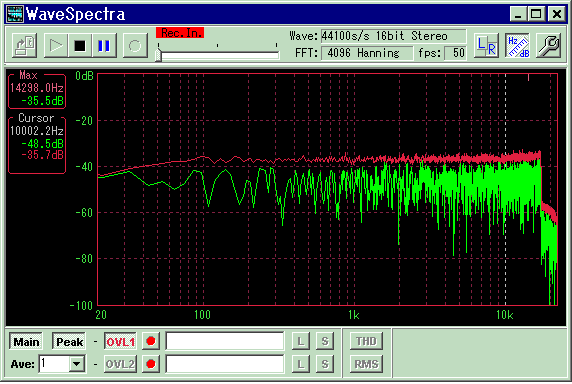
Task: Click the RMS button
Action: click(x=366, y=364)
